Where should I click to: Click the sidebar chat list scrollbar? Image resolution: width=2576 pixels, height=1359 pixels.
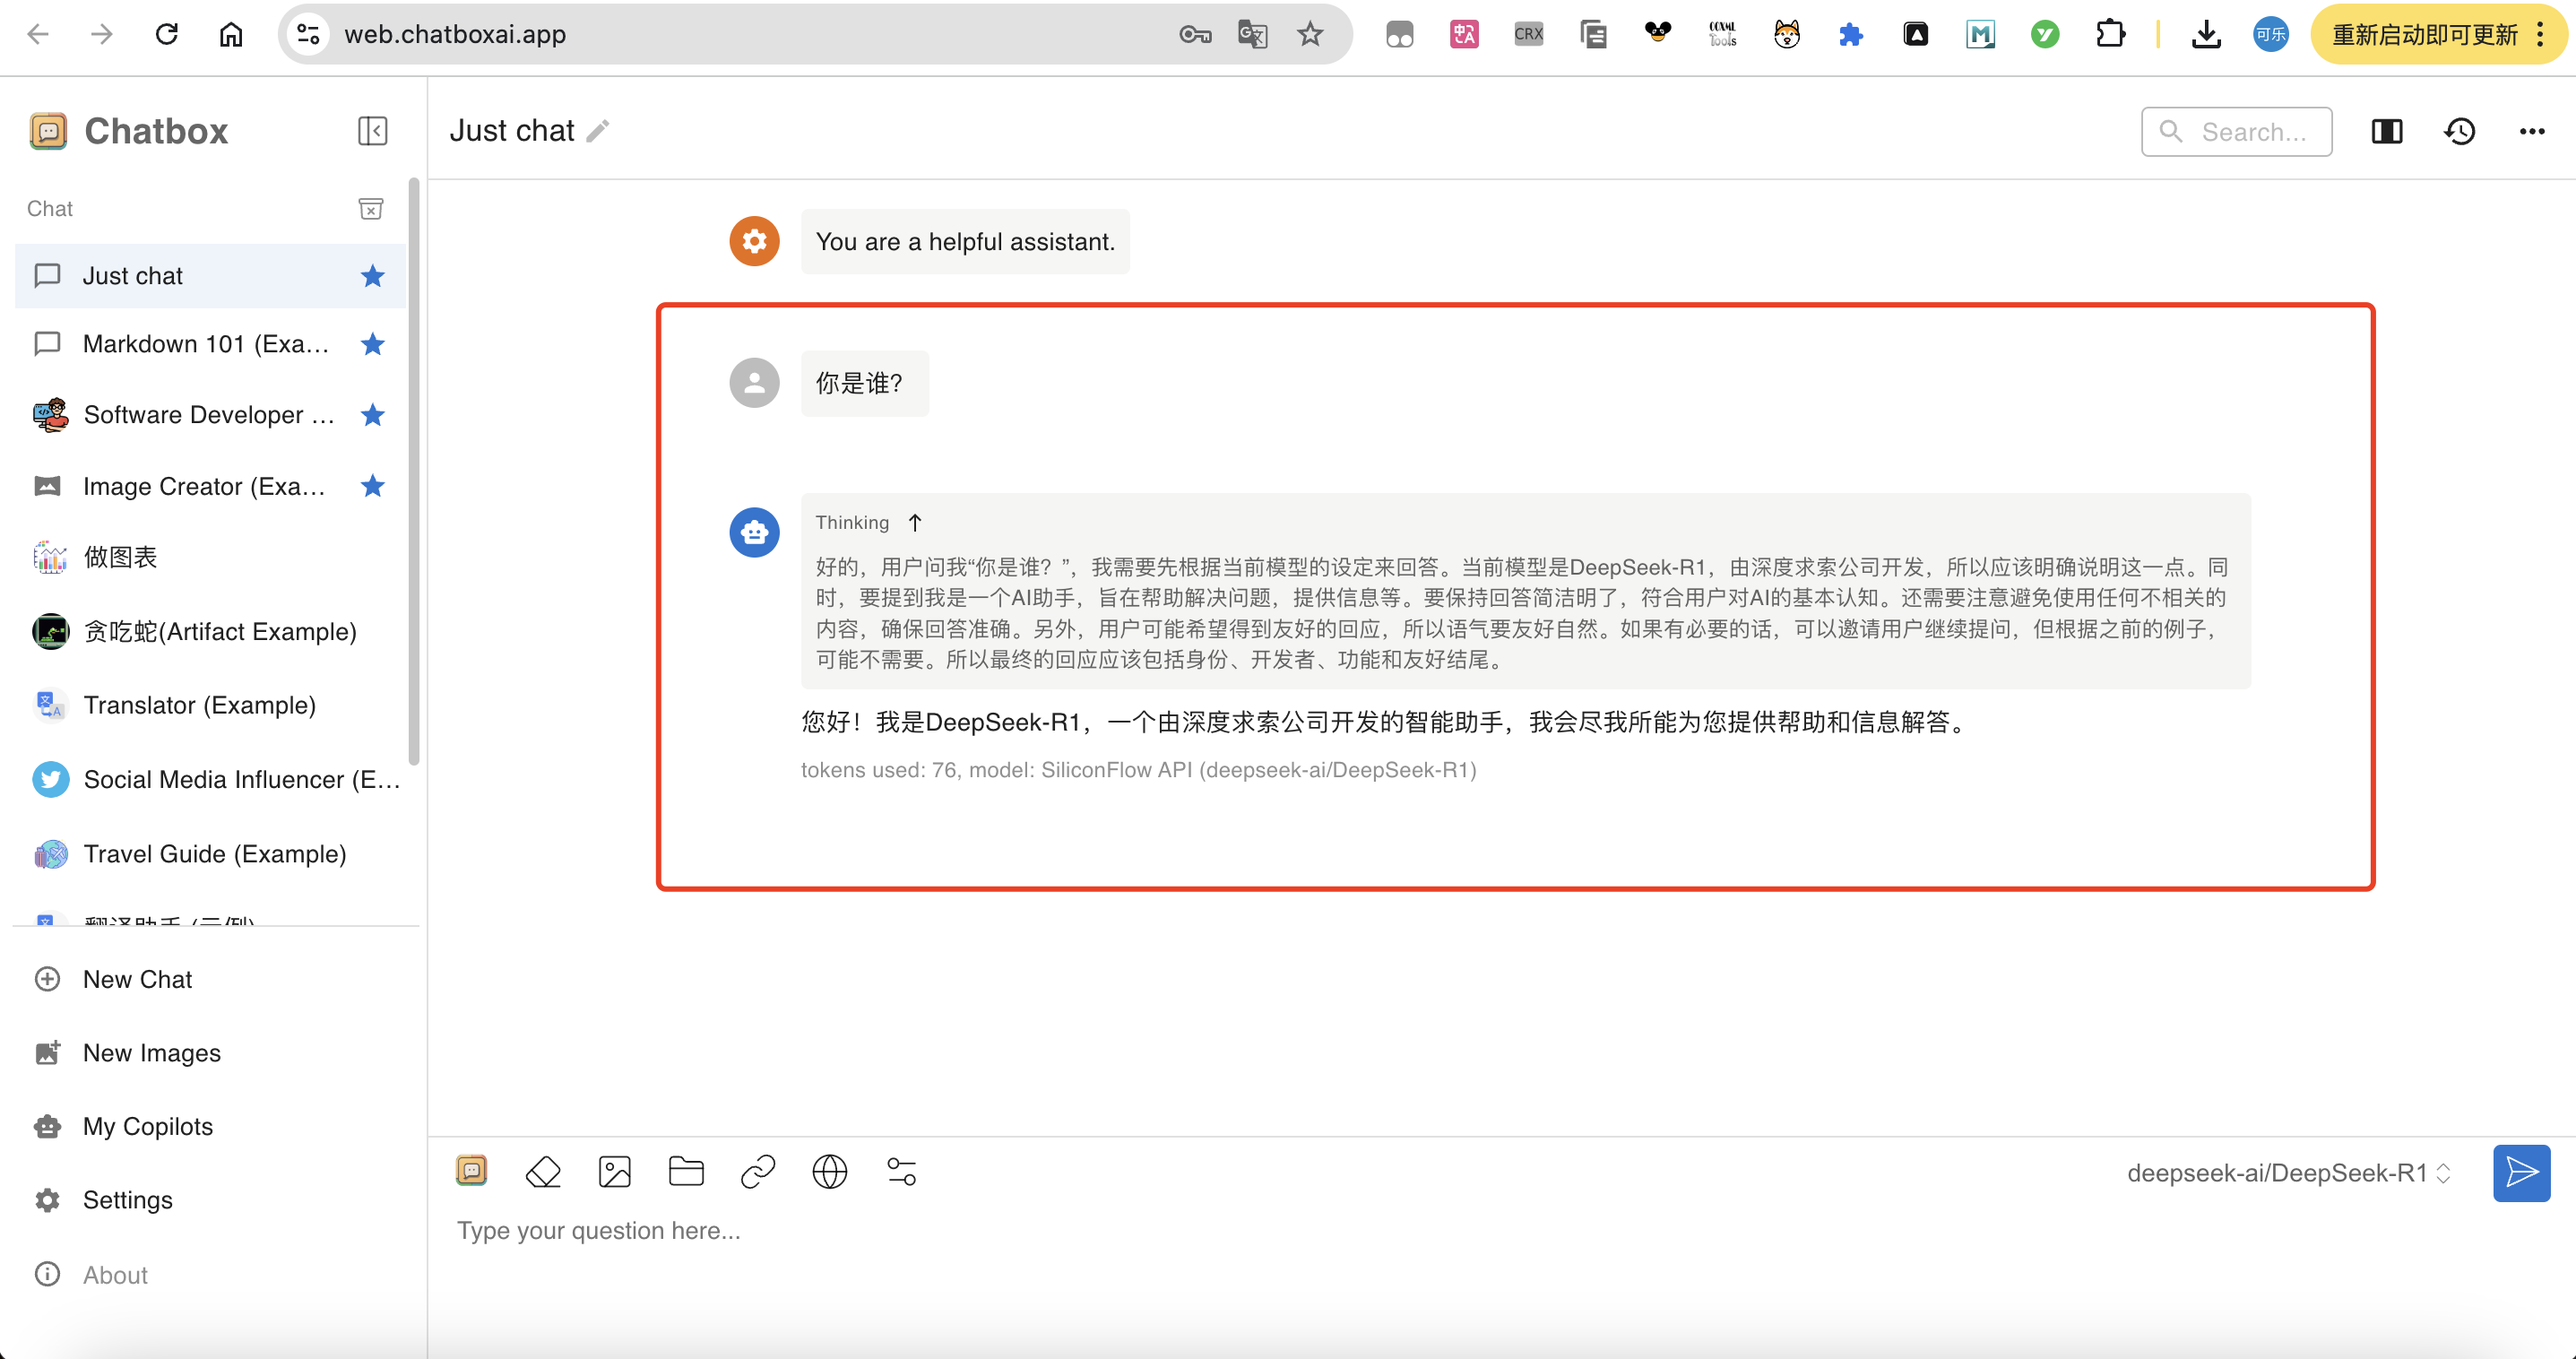(x=414, y=472)
